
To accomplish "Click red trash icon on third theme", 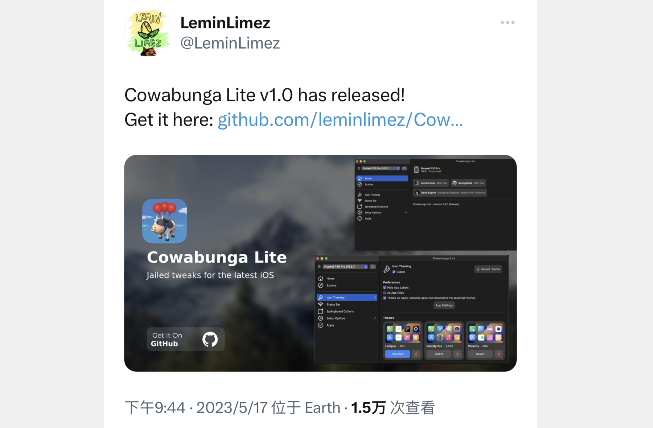I will tap(498, 354).
